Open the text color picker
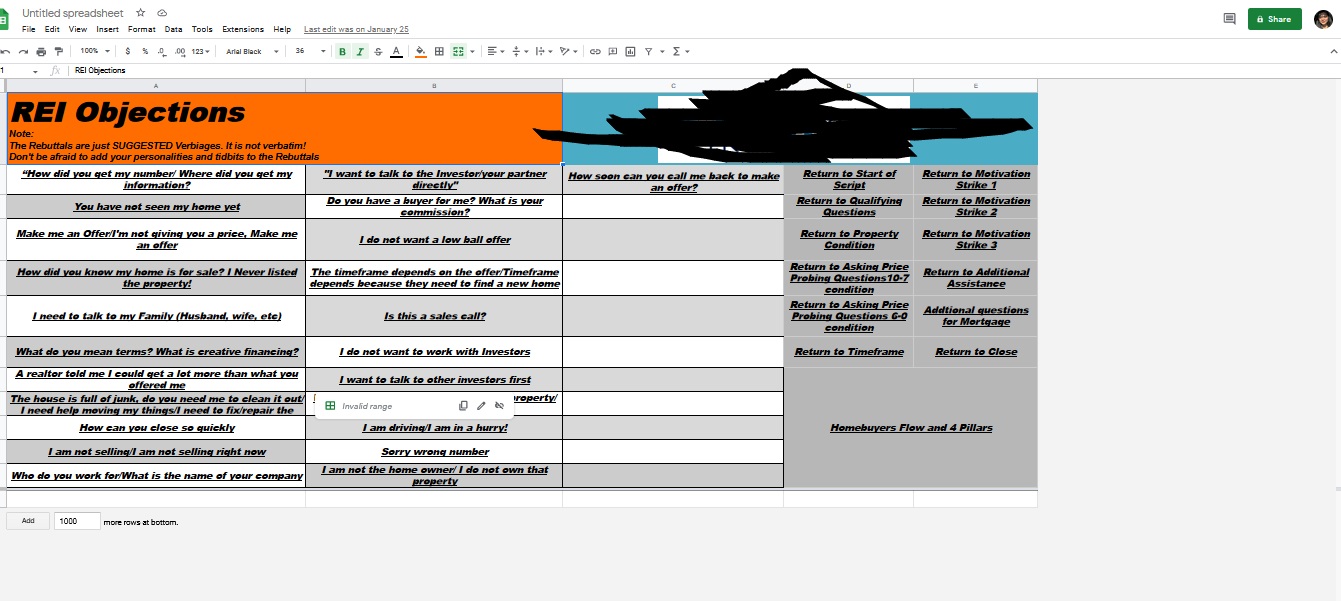 point(396,51)
